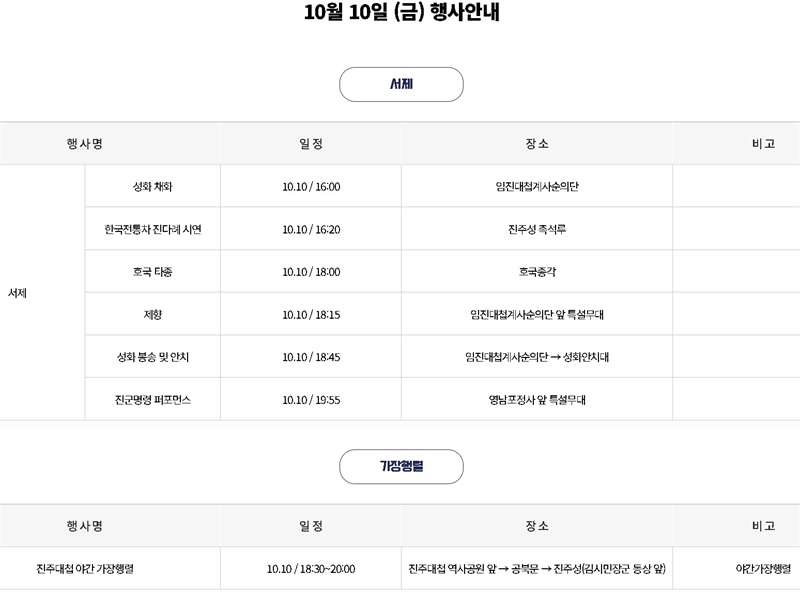
Task: Click the 10.10 / 16:00 schedule cell
Action: pos(311,187)
